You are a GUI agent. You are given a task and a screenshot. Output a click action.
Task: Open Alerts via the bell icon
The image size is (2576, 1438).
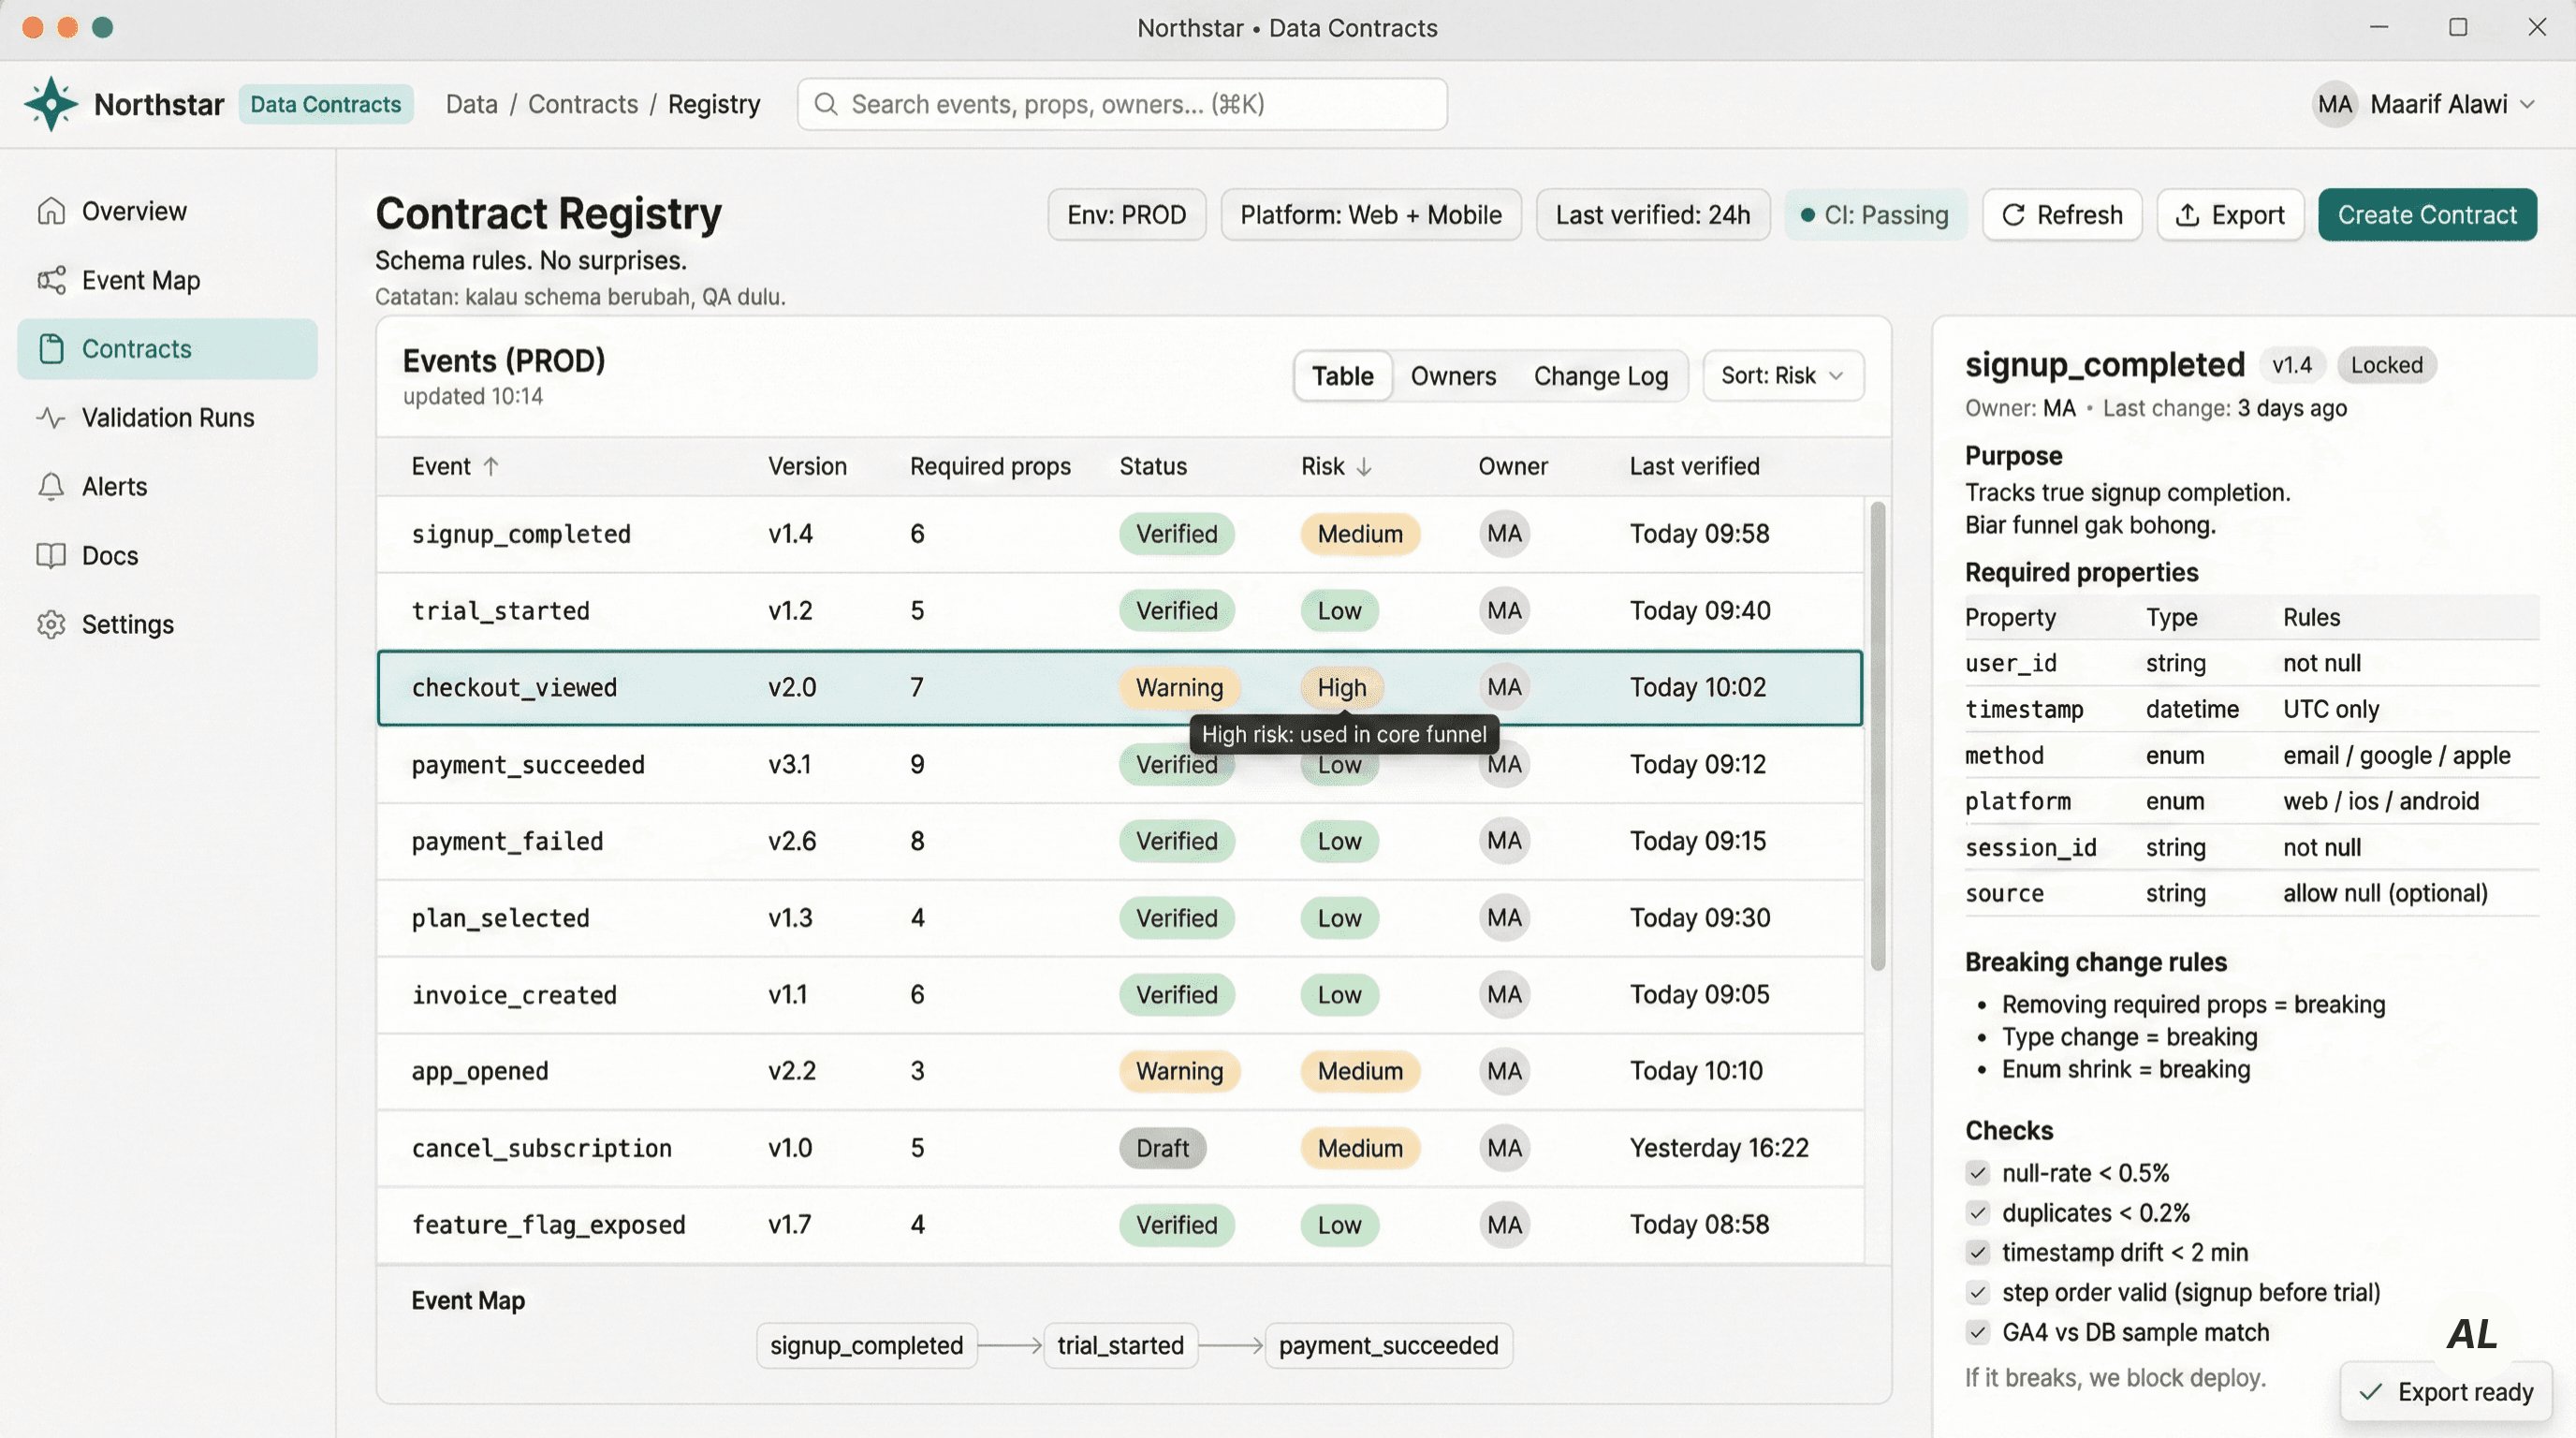(51, 487)
